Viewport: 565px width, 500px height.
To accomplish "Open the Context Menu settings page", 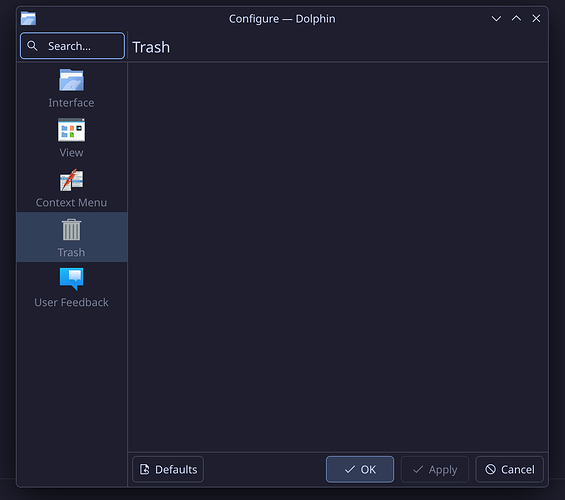I will pyautogui.click(x=71, y=188).
